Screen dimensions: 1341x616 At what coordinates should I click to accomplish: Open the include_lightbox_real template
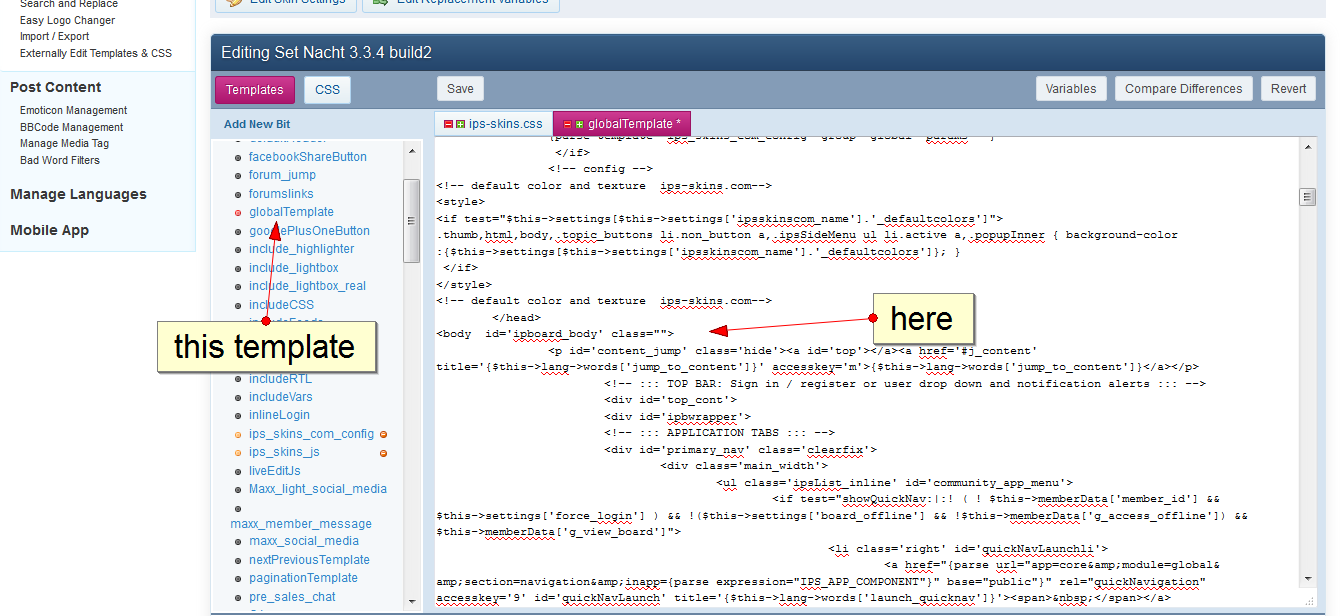[x=308, y=286]
